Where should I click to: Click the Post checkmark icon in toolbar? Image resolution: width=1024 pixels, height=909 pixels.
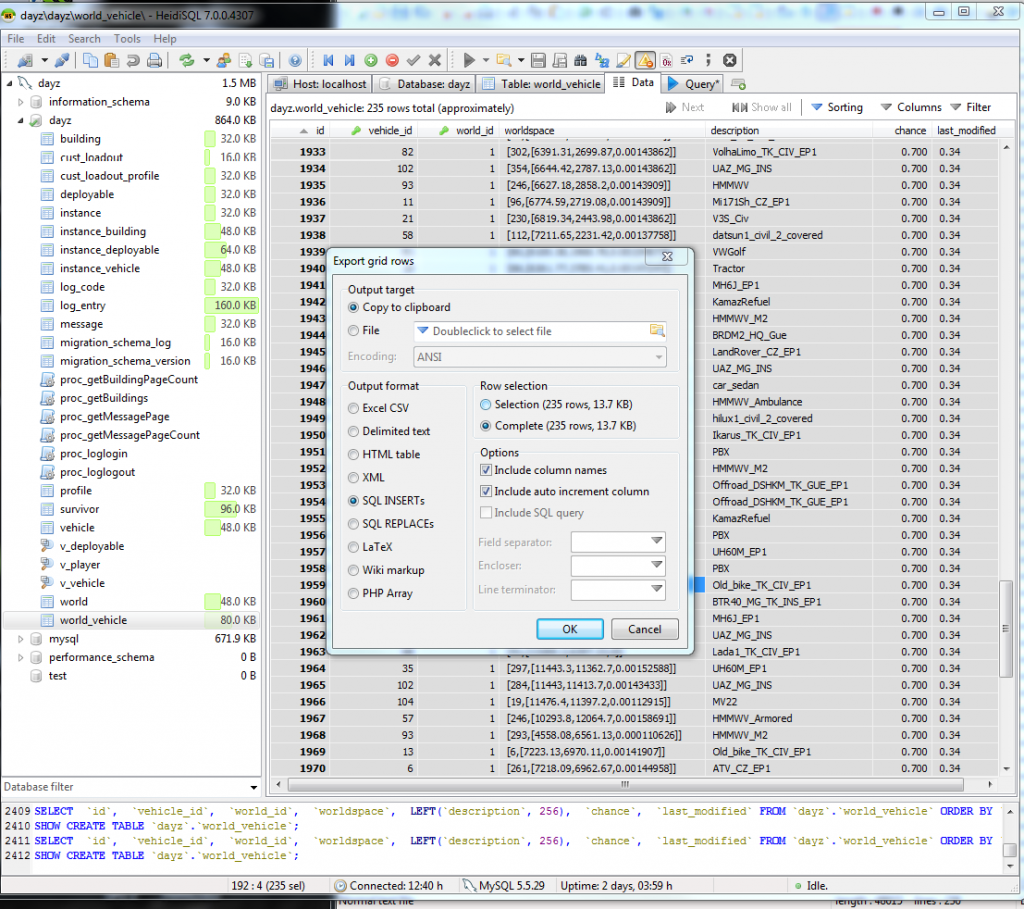click(413, 61)
